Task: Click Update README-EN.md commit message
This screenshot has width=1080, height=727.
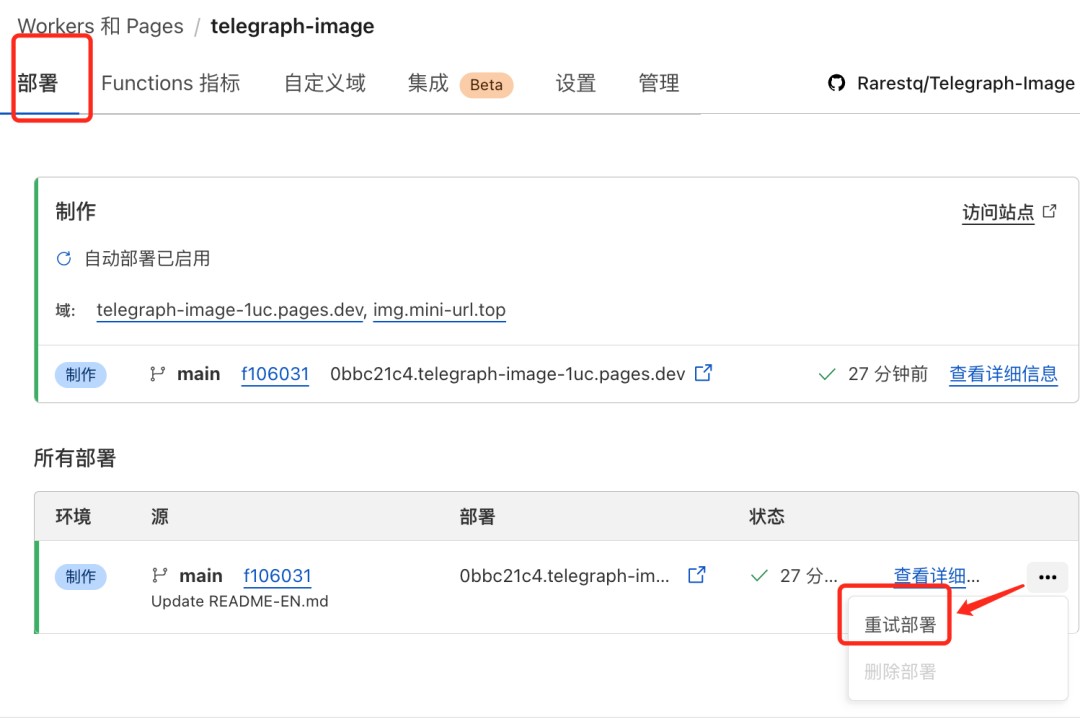Action: pyautogui.click(x=240, y=602)
